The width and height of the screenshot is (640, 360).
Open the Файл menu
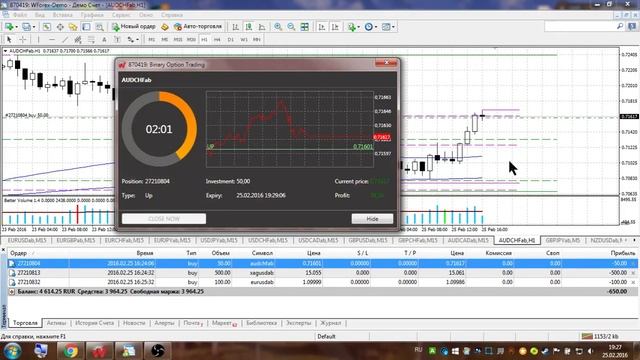click(20, 15)
